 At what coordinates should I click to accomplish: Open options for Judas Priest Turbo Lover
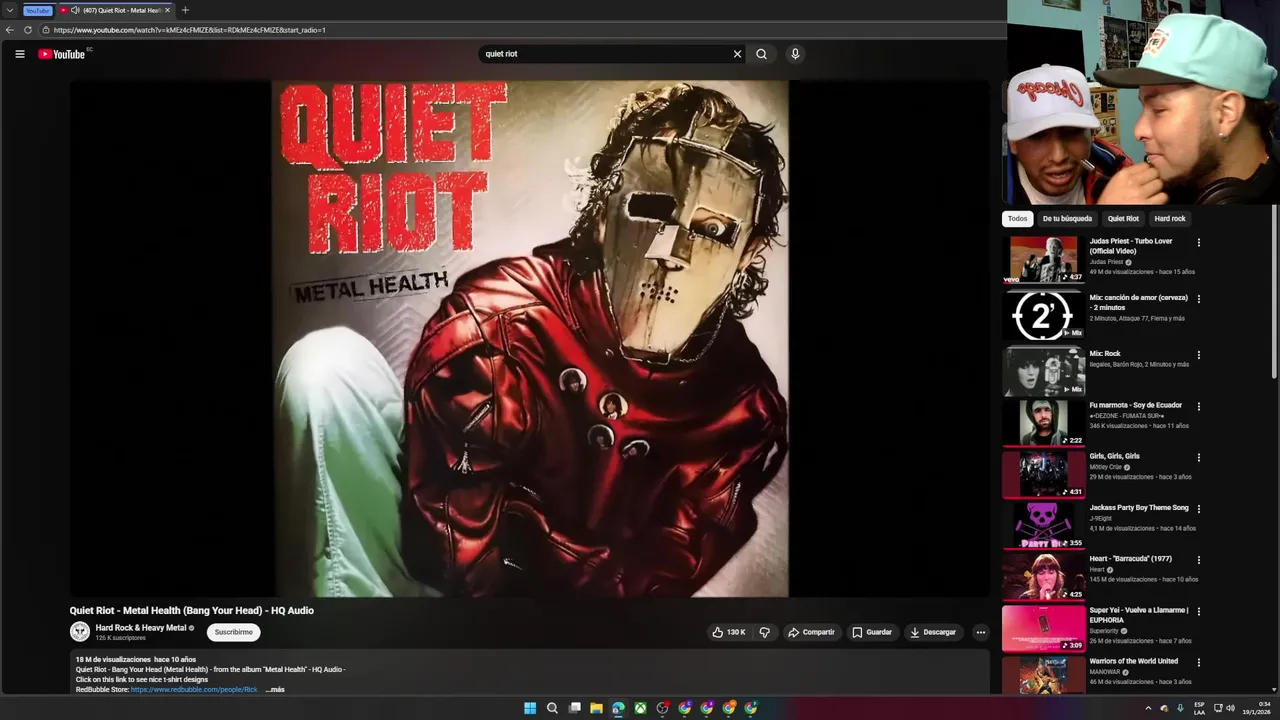click(1198, 242)
